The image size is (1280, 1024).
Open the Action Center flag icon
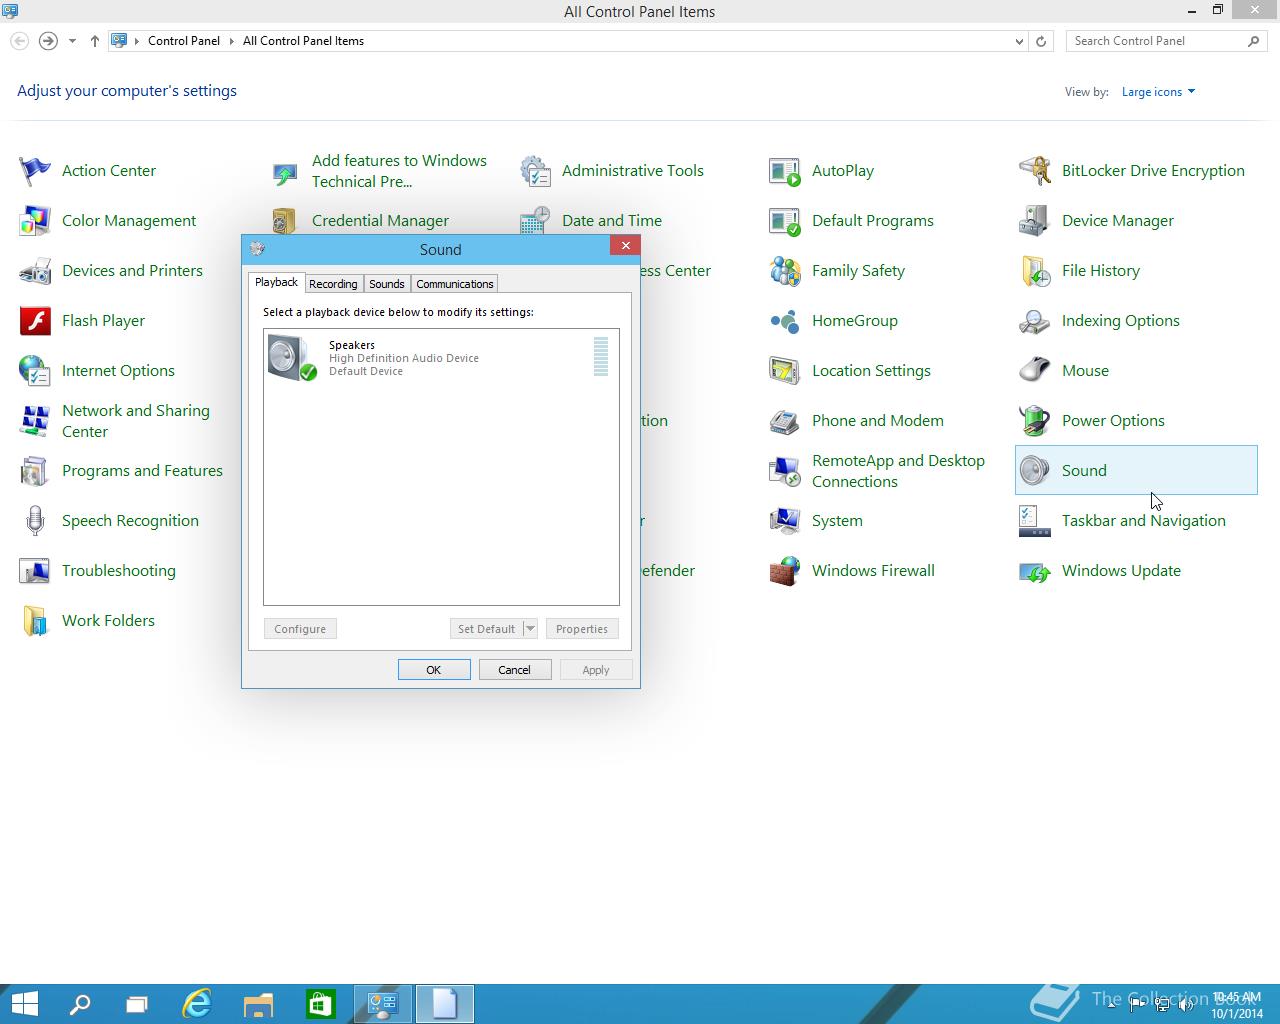coord(35,171)
